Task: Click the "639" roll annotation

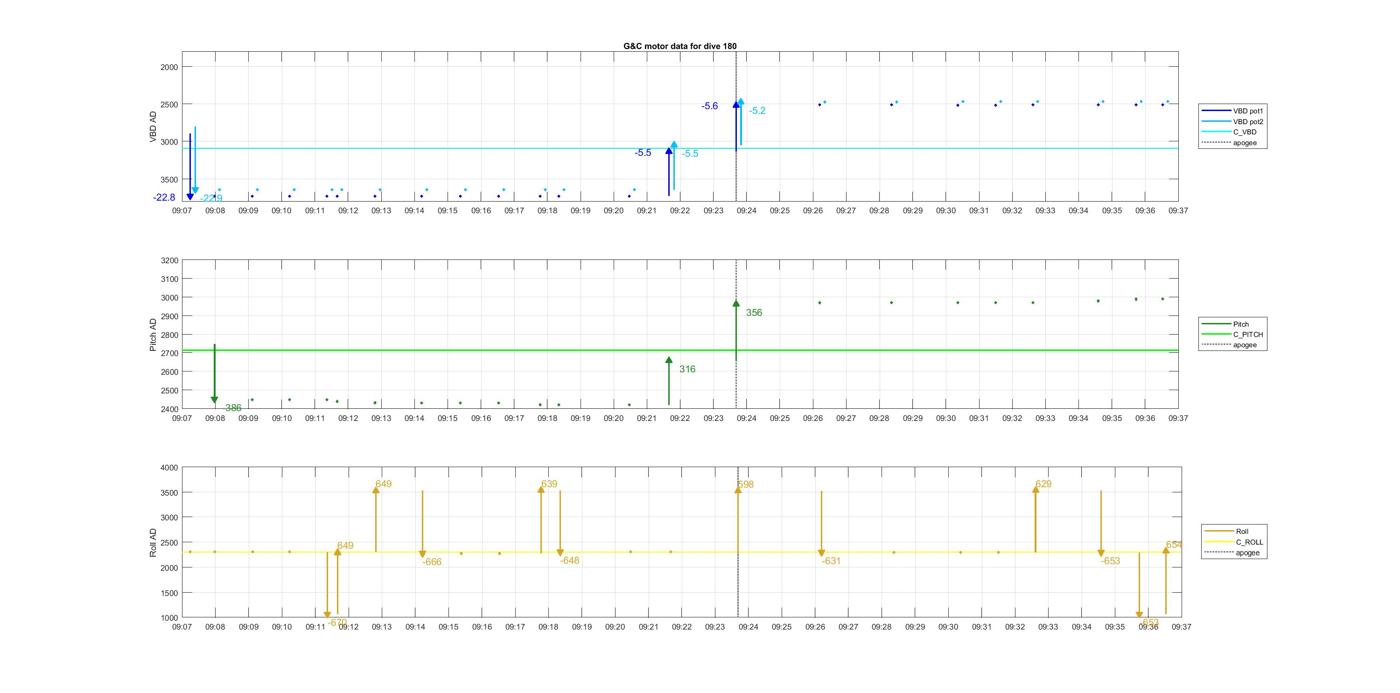Action: pos(549,484)
